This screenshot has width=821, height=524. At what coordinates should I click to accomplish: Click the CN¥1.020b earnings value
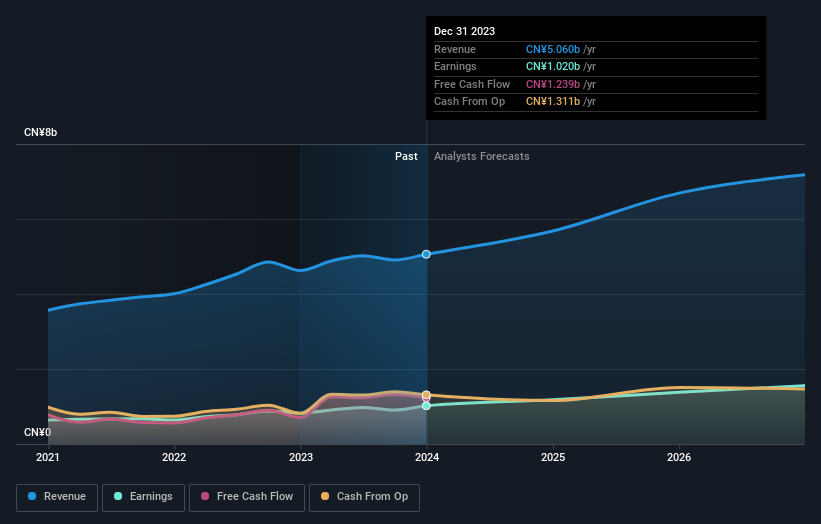tap(553, 66)
